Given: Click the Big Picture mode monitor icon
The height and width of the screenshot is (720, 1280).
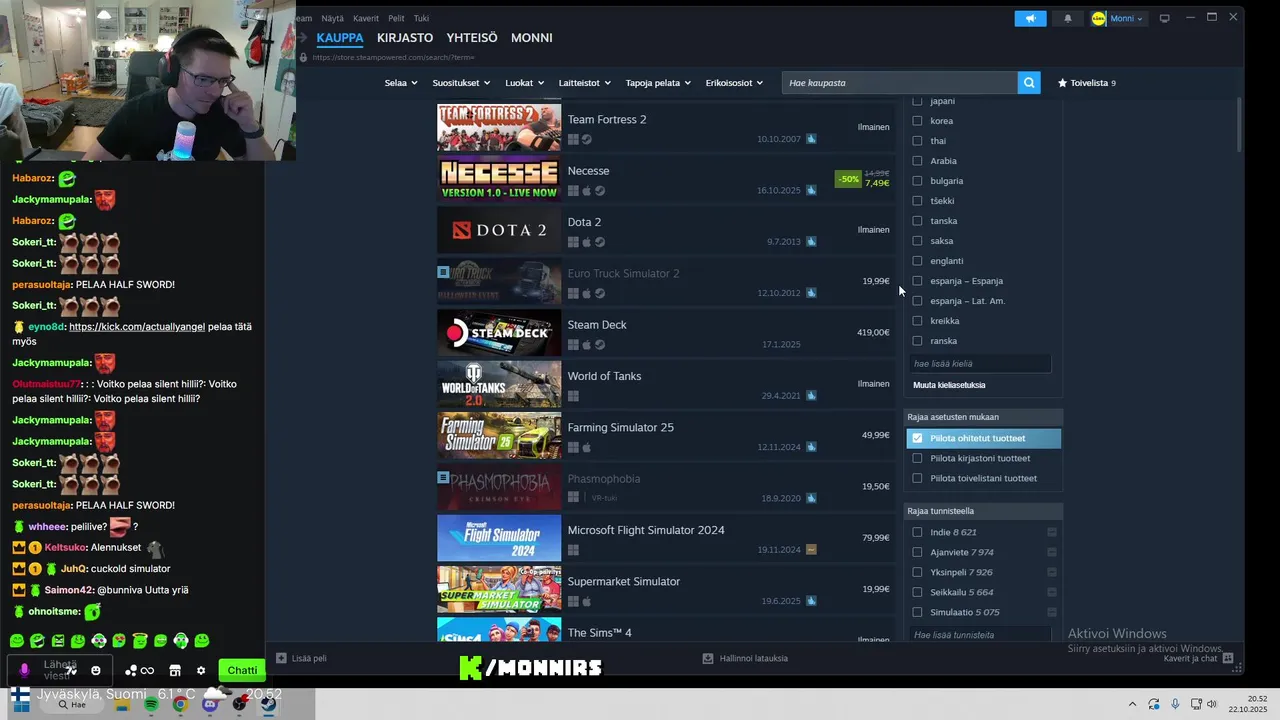Looking at the screenshot, I should (x=1164, y=18).
